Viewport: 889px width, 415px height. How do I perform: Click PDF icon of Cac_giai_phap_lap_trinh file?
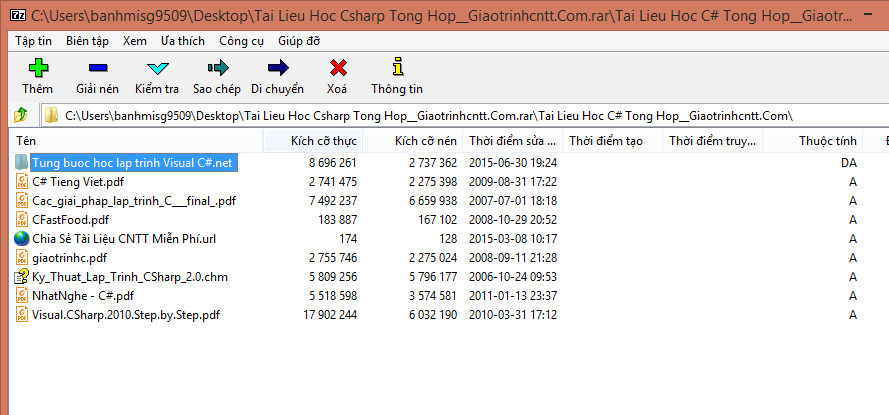[x=22, y=201]
